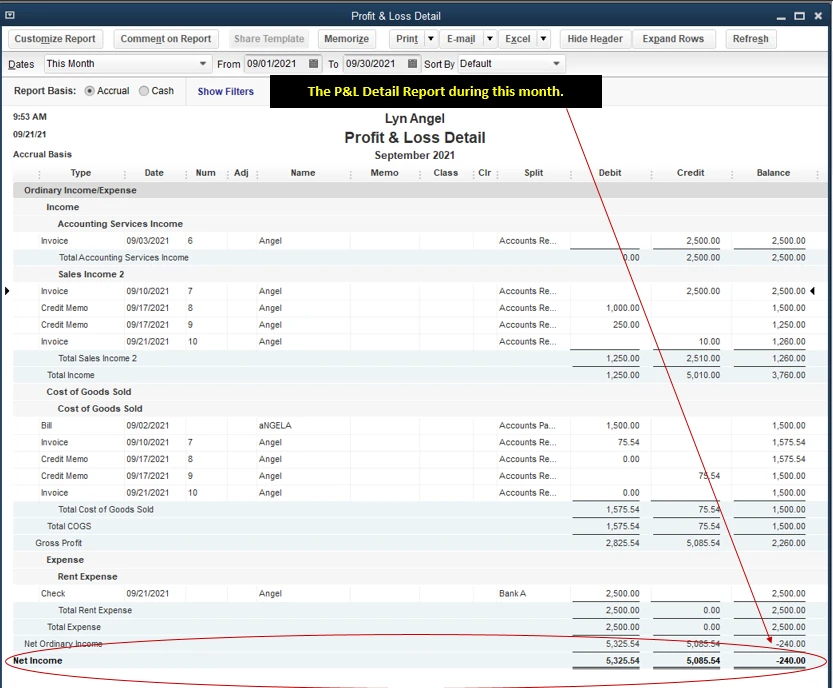Click Comment on Report
833x688 pixels.
[166, 39]
